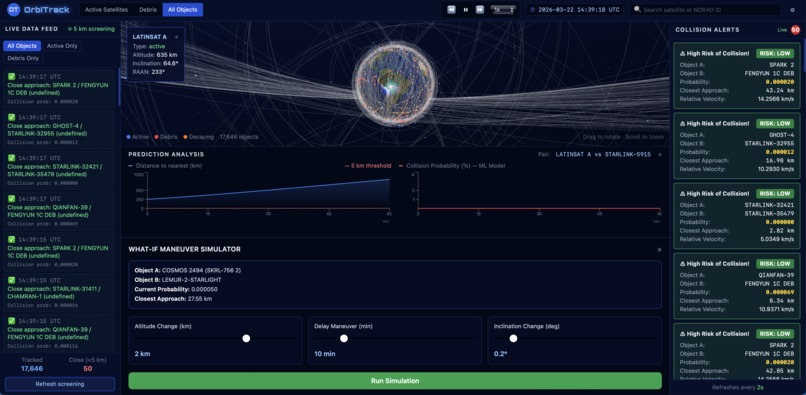Click check icon on STARLINK-31411 feed entry

coord(11,280)
